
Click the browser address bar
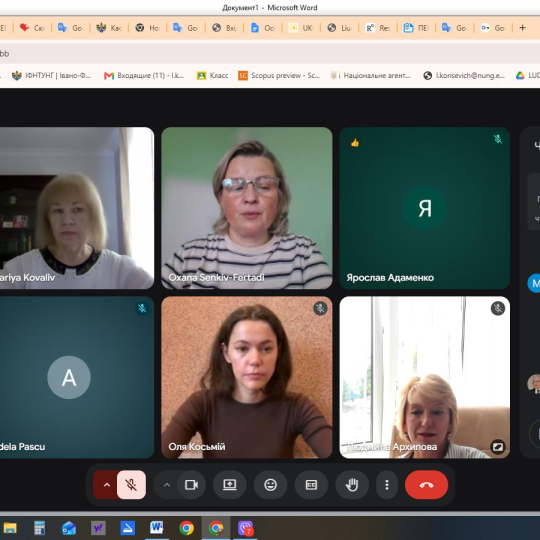click(270, 53)
